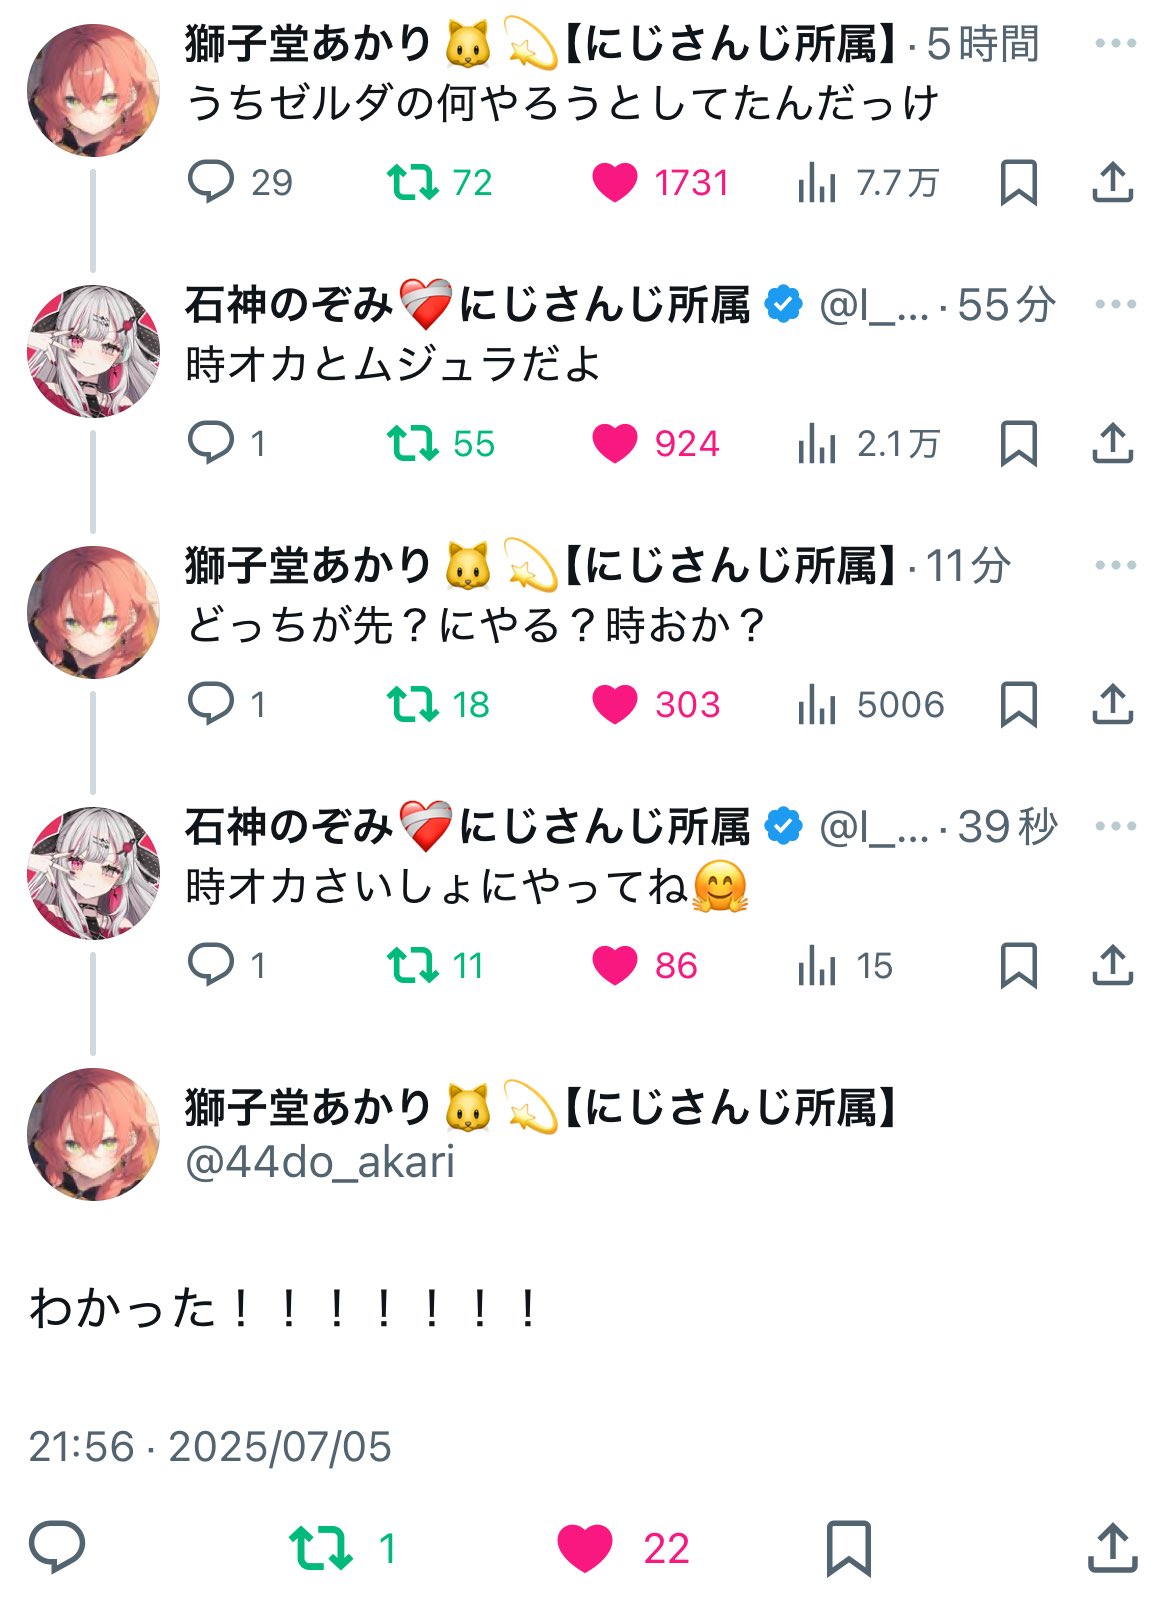The height and width of the screenshot is (1598, 1169).
Task: Open replies on the 29-reply top tweet
Action: (x=240, y=183)
